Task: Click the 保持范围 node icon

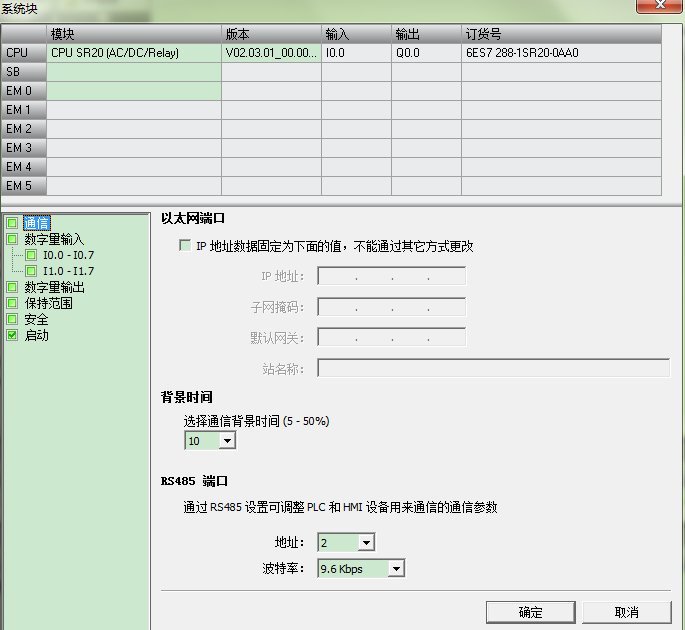Action: [x=12, y=303]
